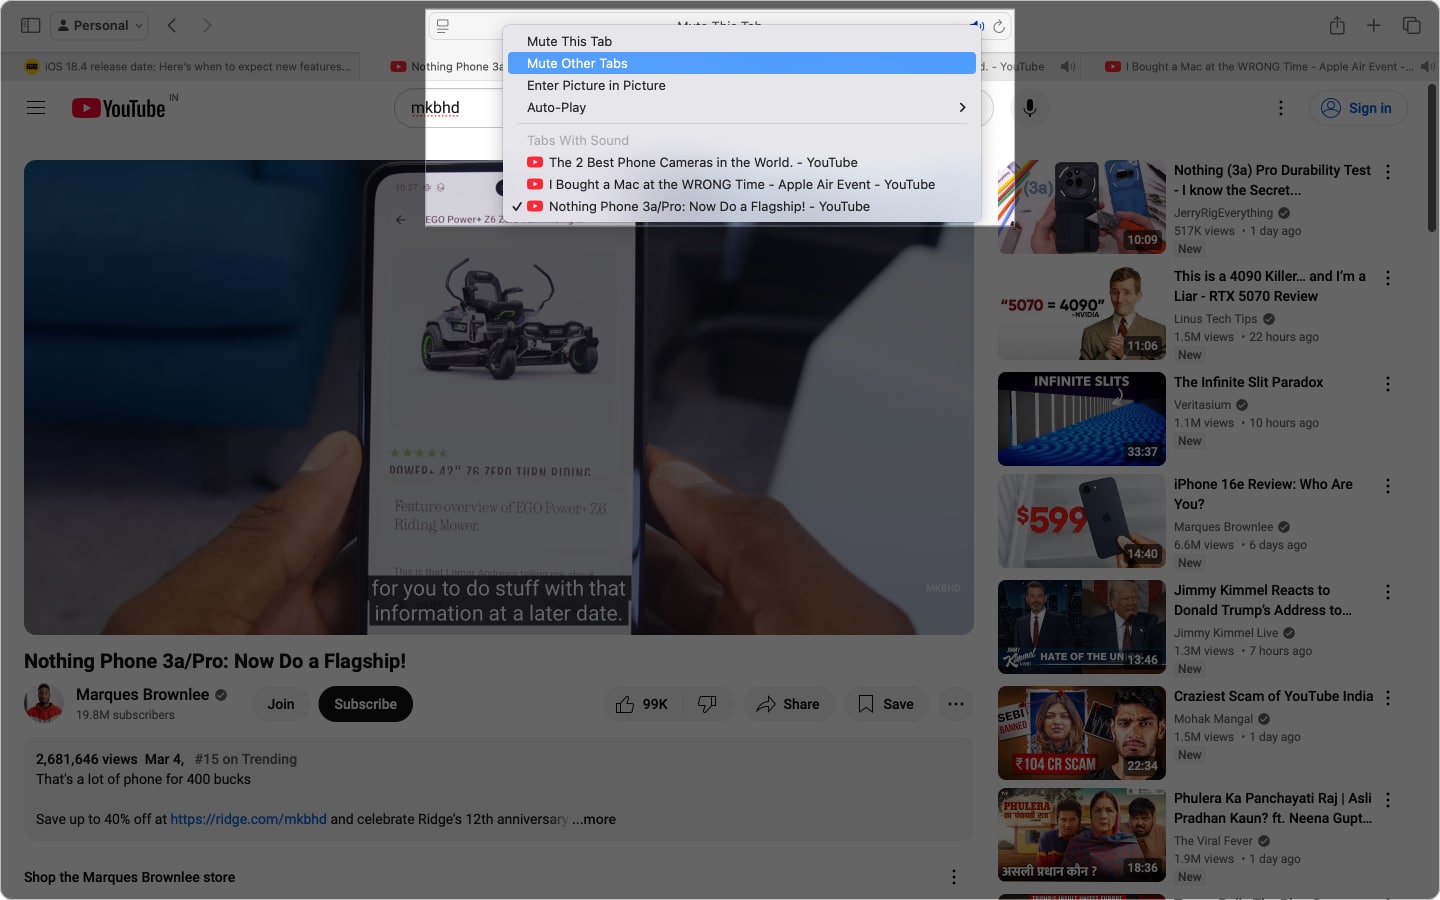Screen dimensions: 1440x900
Task: Select I Bought a Mac at the WRONG Time entry
Action: click(741, 184)
